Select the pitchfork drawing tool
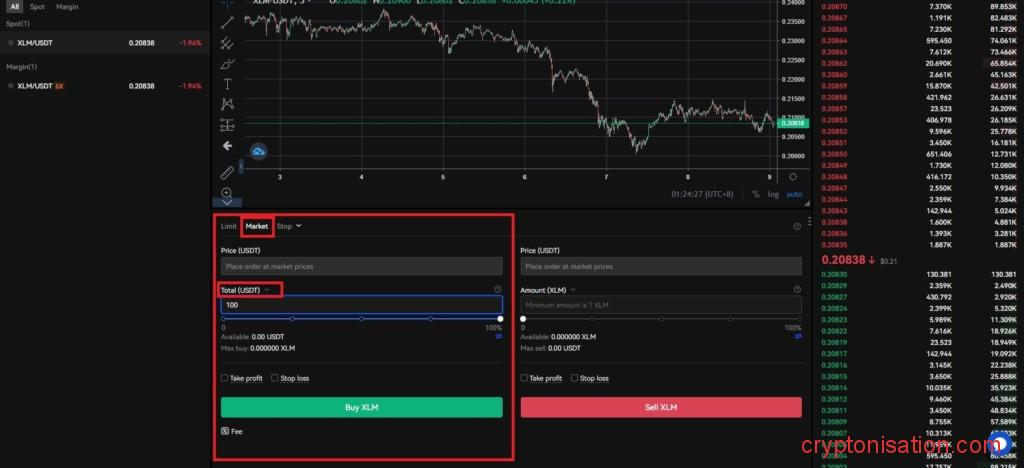This screenshot has width=1024, height=468. tap(227, 44)
